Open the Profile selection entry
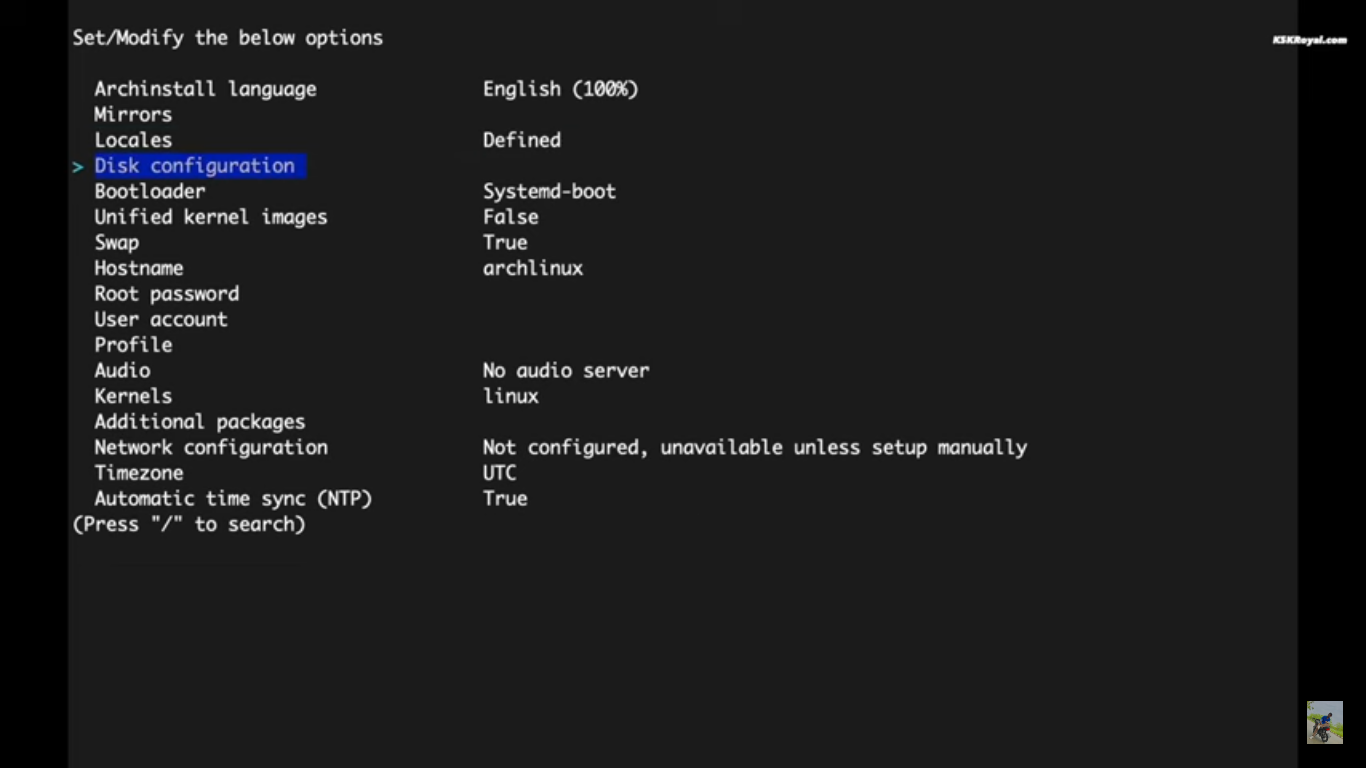Image resolution: width=1366 pixels, height=768 pixels. tap(133, 344)
